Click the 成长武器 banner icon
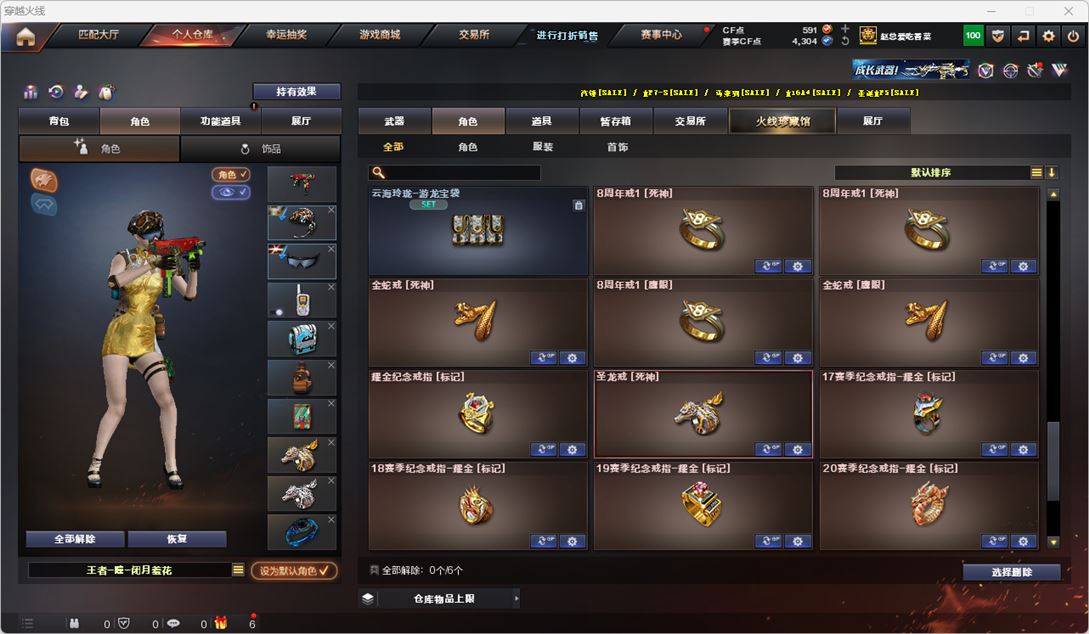Screen dimensions: 1089x634 pos(911,69)
